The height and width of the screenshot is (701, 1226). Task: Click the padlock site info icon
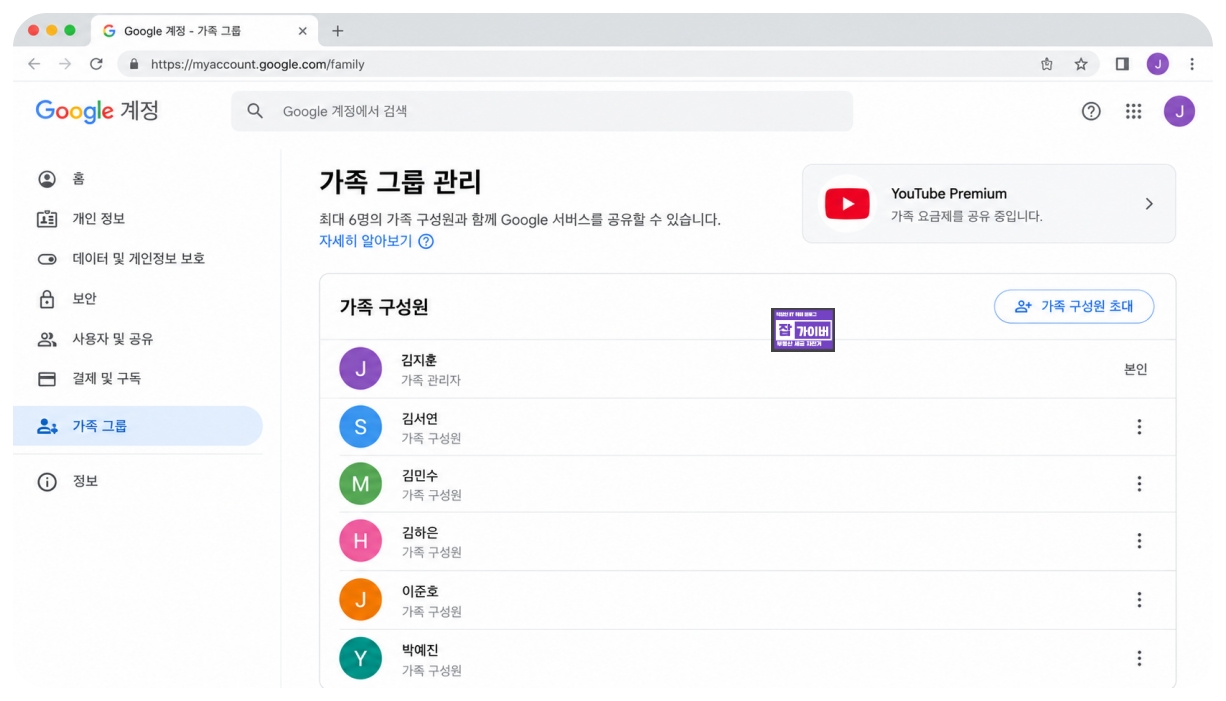click(x=133, y=64)
